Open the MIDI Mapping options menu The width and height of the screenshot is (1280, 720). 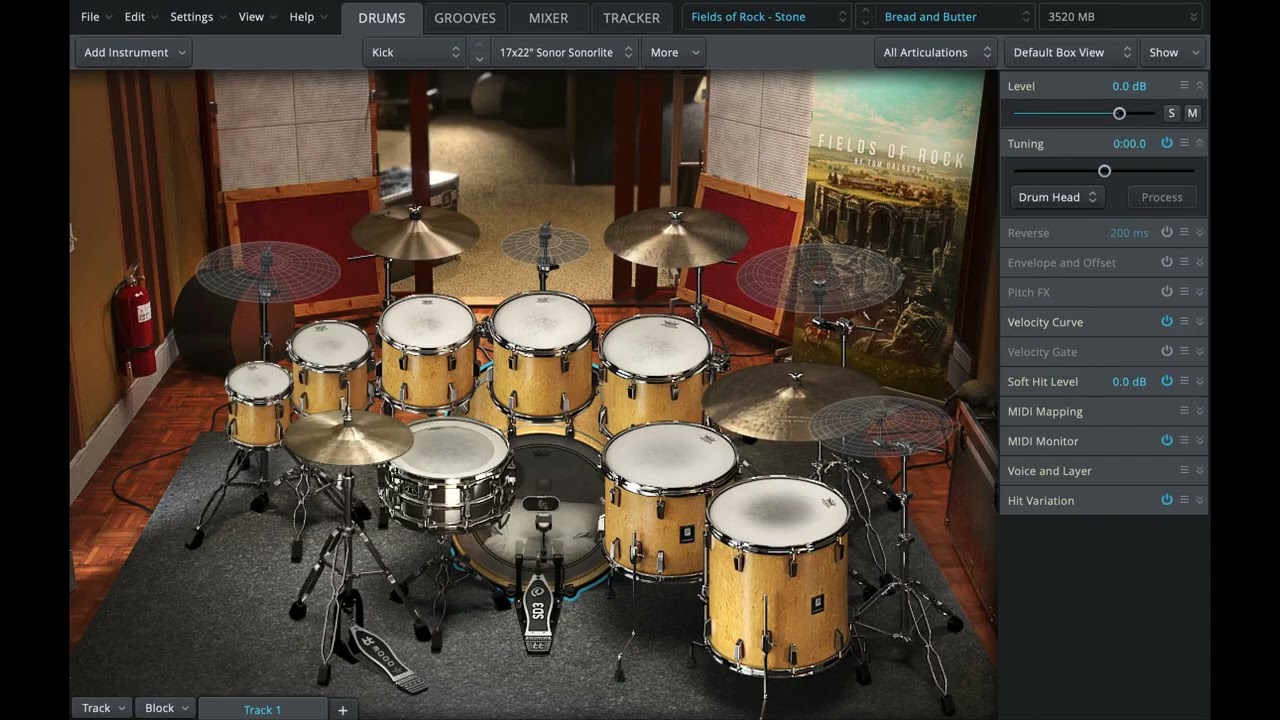tap(1184, 411)
